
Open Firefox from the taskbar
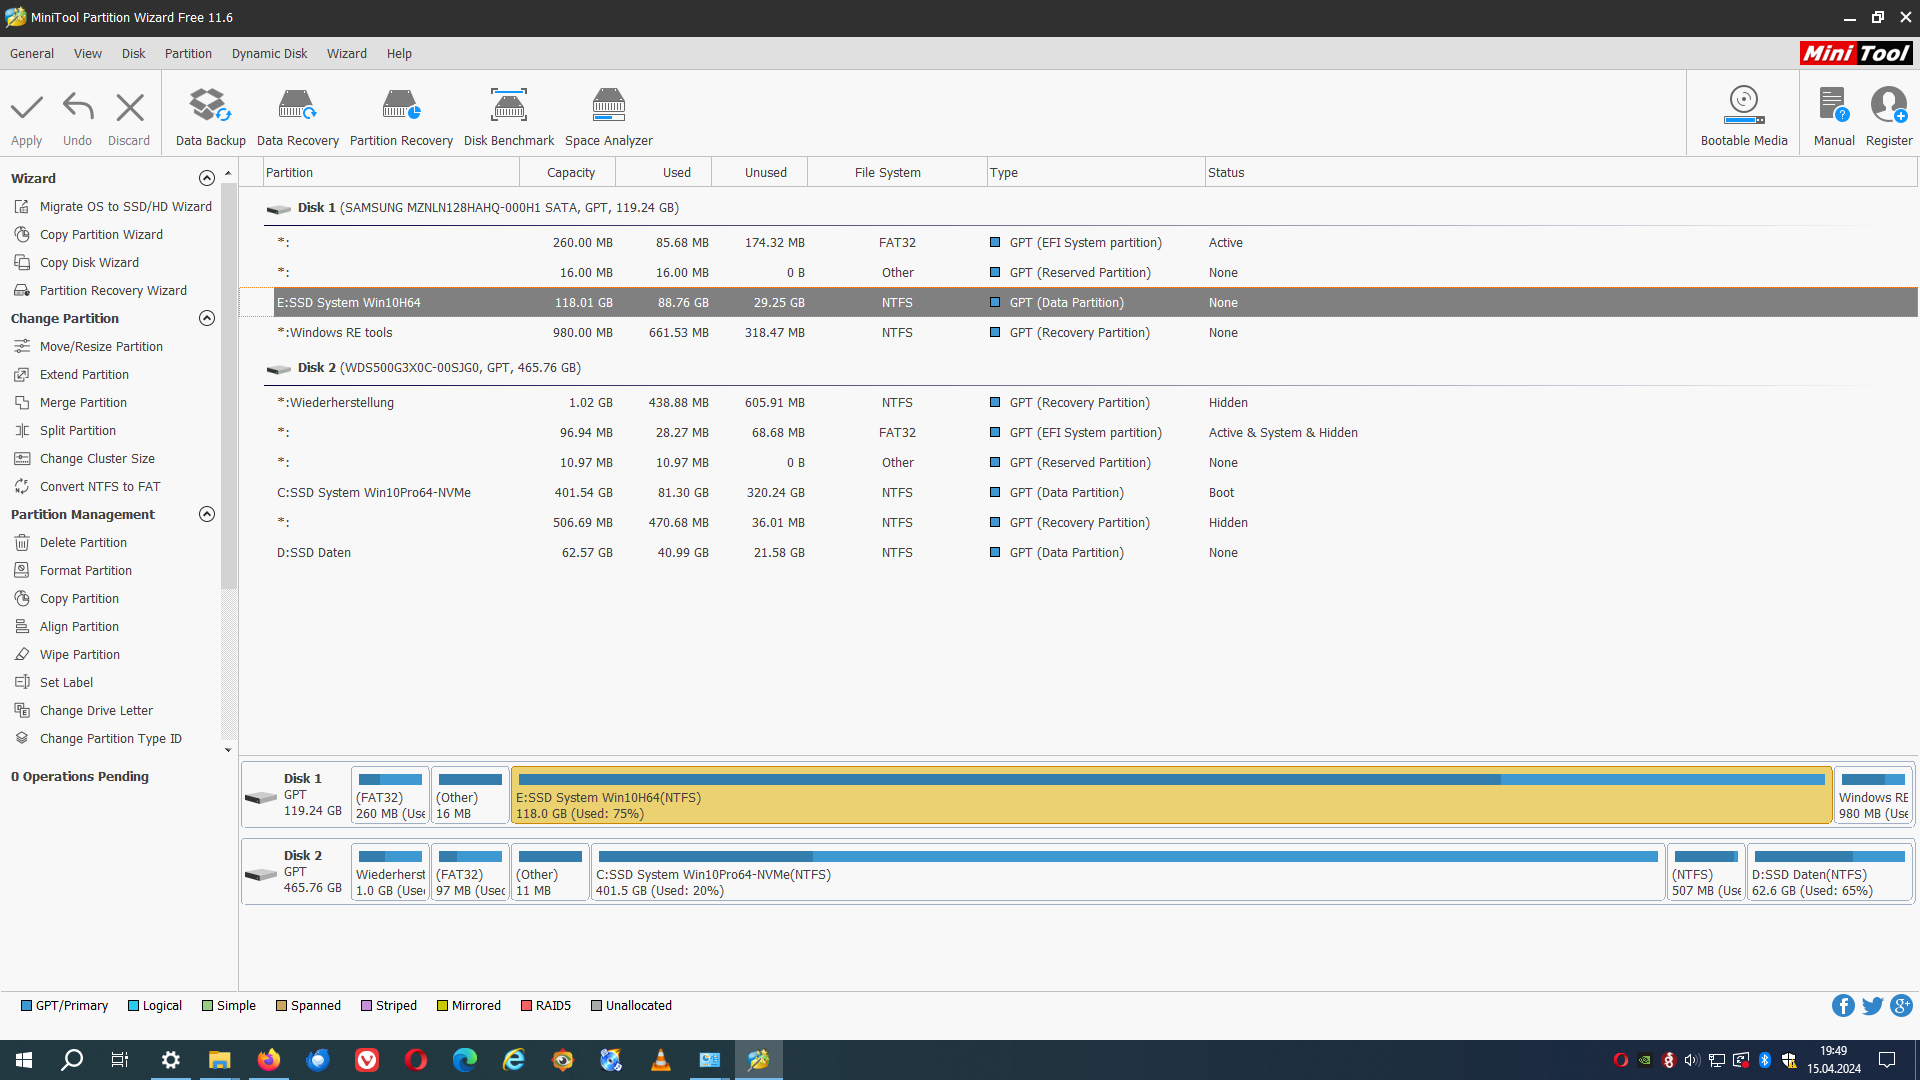pyautogui.click(x=268, y=1059)
